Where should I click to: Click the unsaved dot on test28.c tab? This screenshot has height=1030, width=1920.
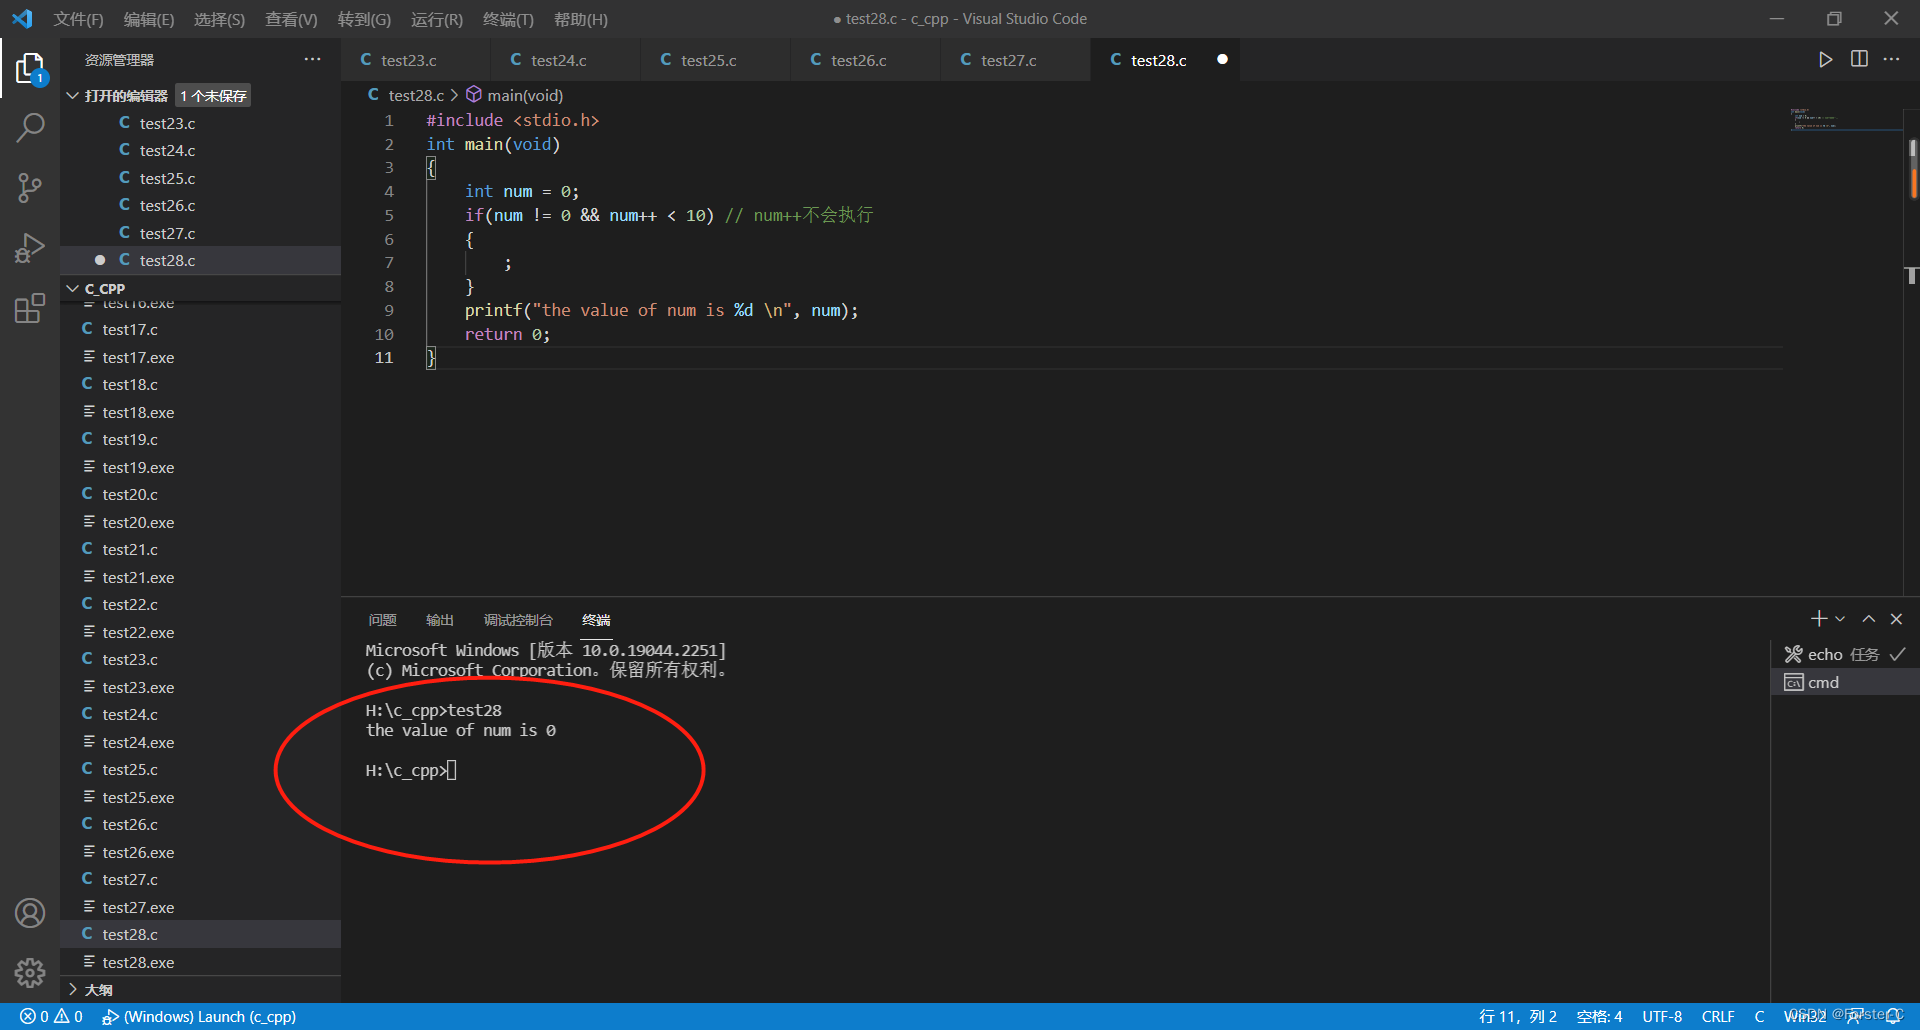pyautogui.click(x=1222, y=59)
